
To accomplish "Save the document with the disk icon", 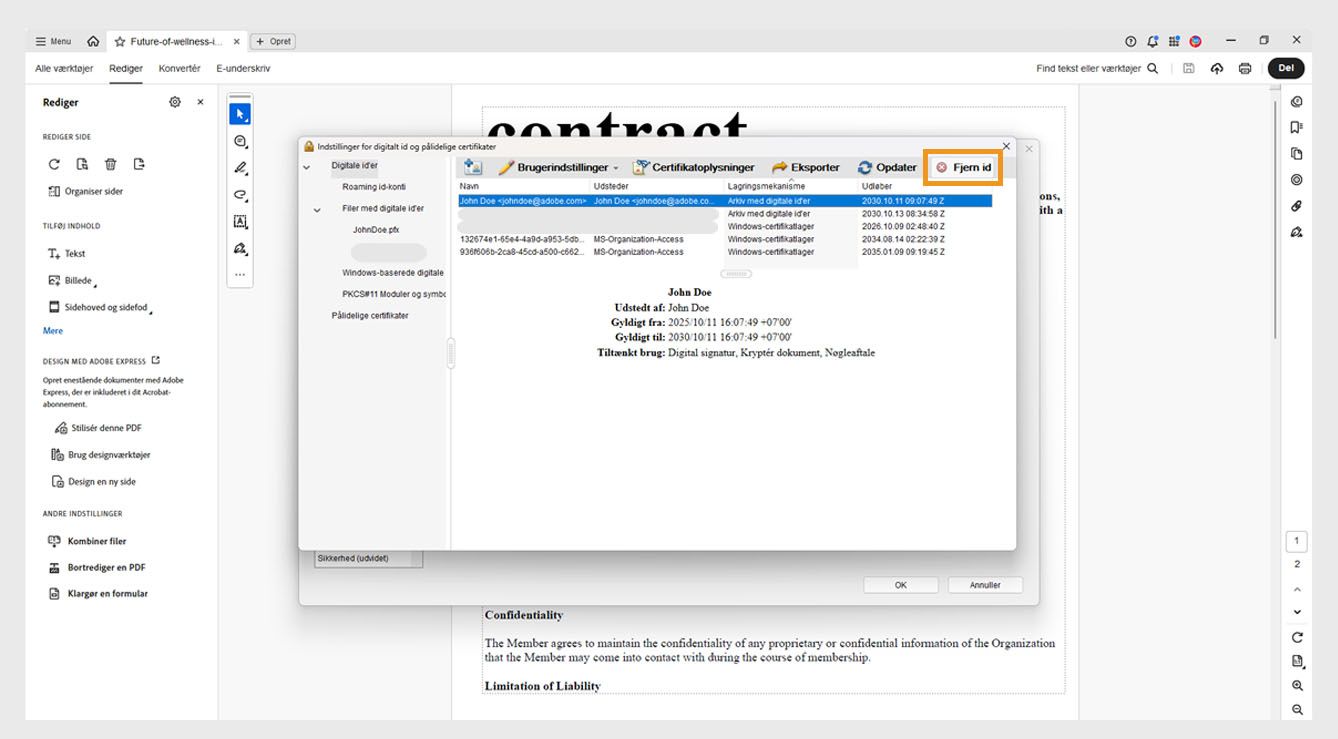I will point(1188,69).
